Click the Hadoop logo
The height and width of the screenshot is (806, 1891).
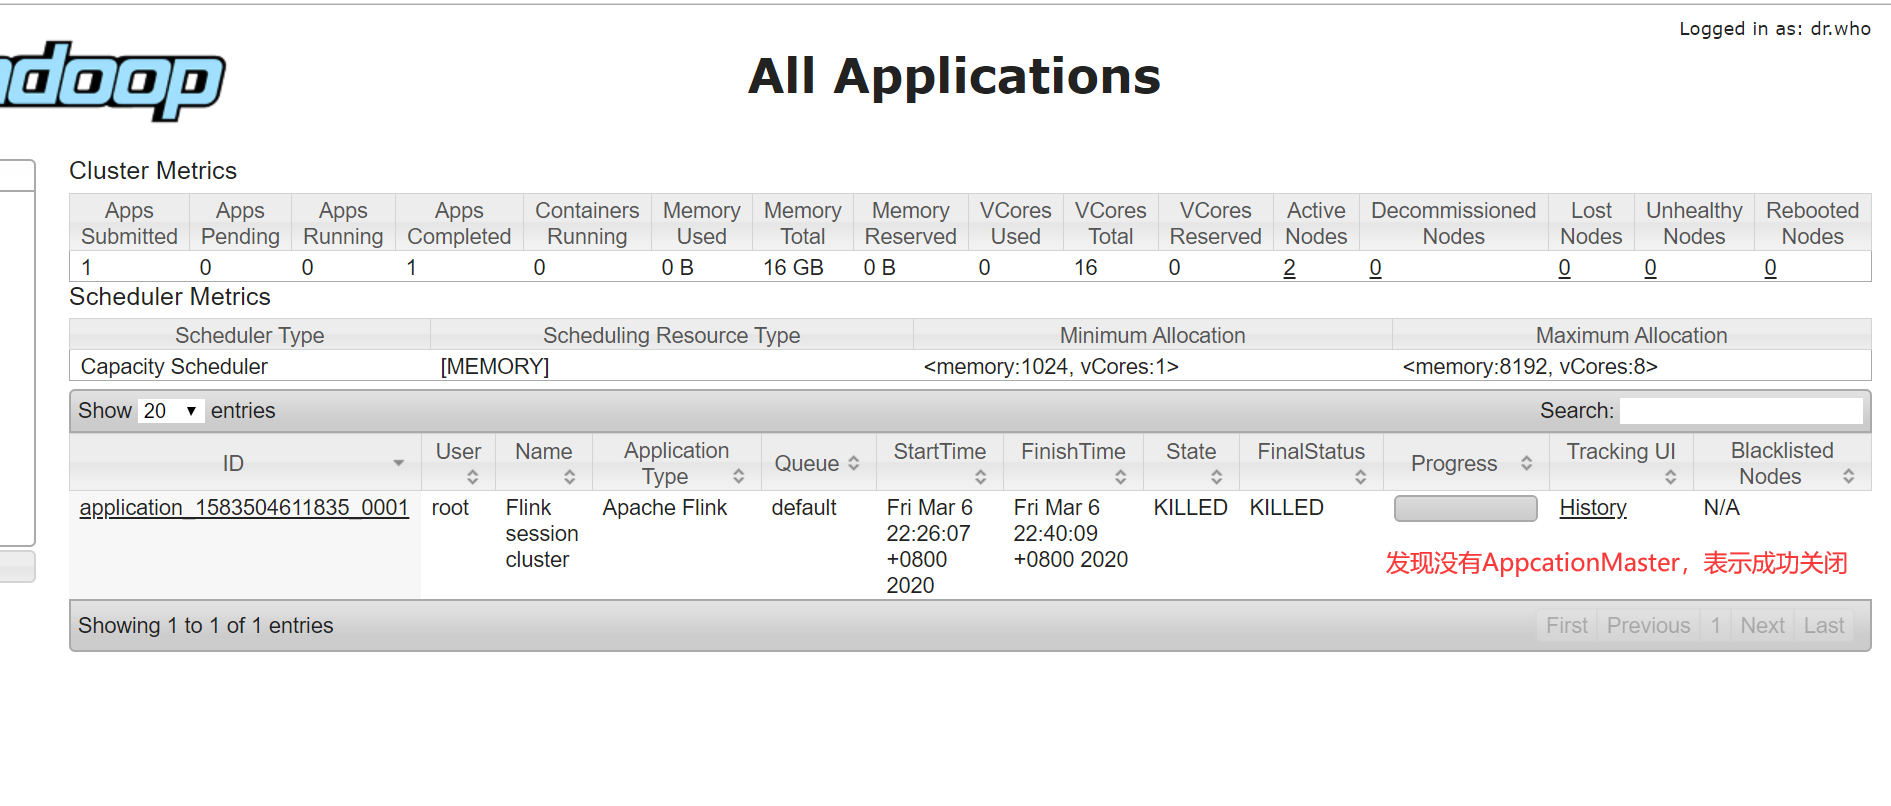click(112, 80)
